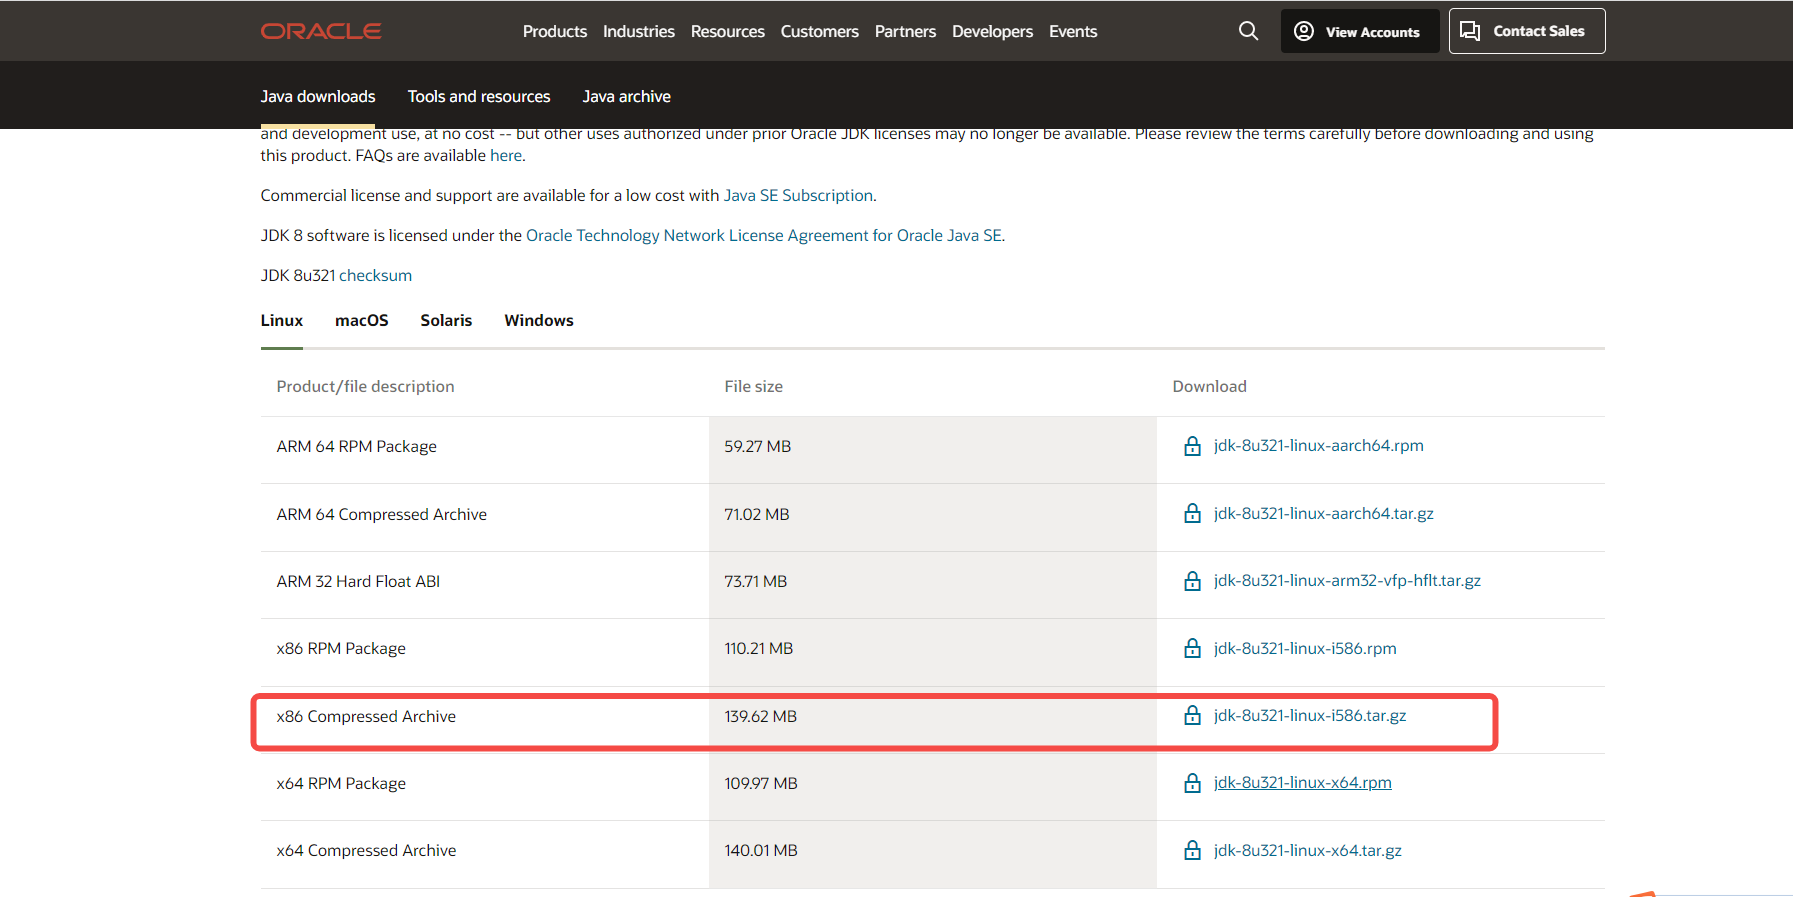Open the Customers menu
The image size is (1793, 897).
click(x=820, y=31)
